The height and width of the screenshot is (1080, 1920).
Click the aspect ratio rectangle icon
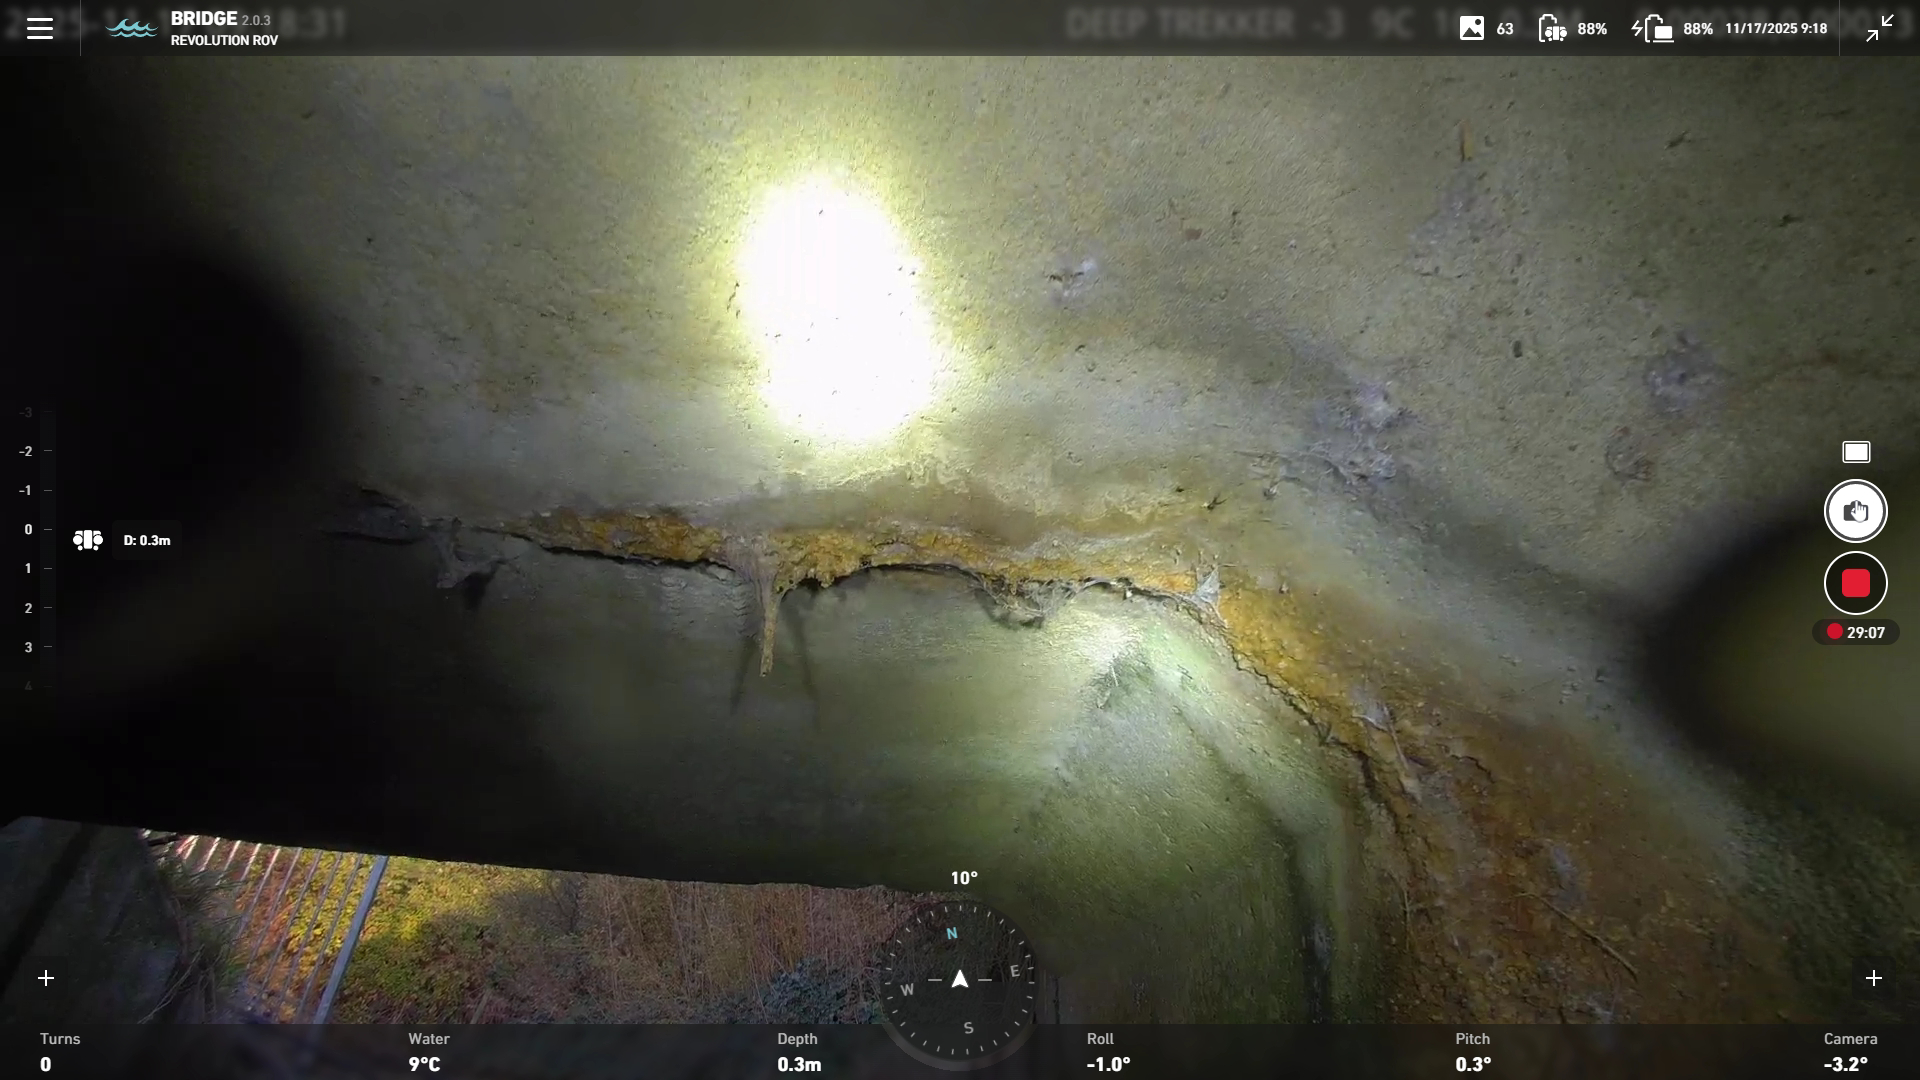pos(1856,453)
